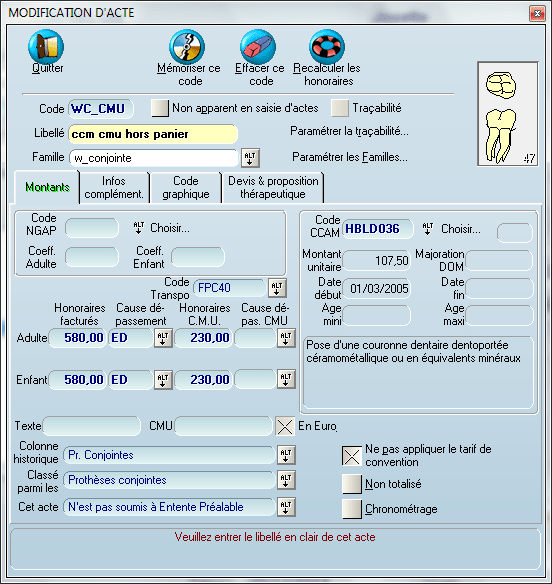Screen dimensions: 552x584
Task: Enable the Traçabilité checkbox
Action: [x=340, y=108]
